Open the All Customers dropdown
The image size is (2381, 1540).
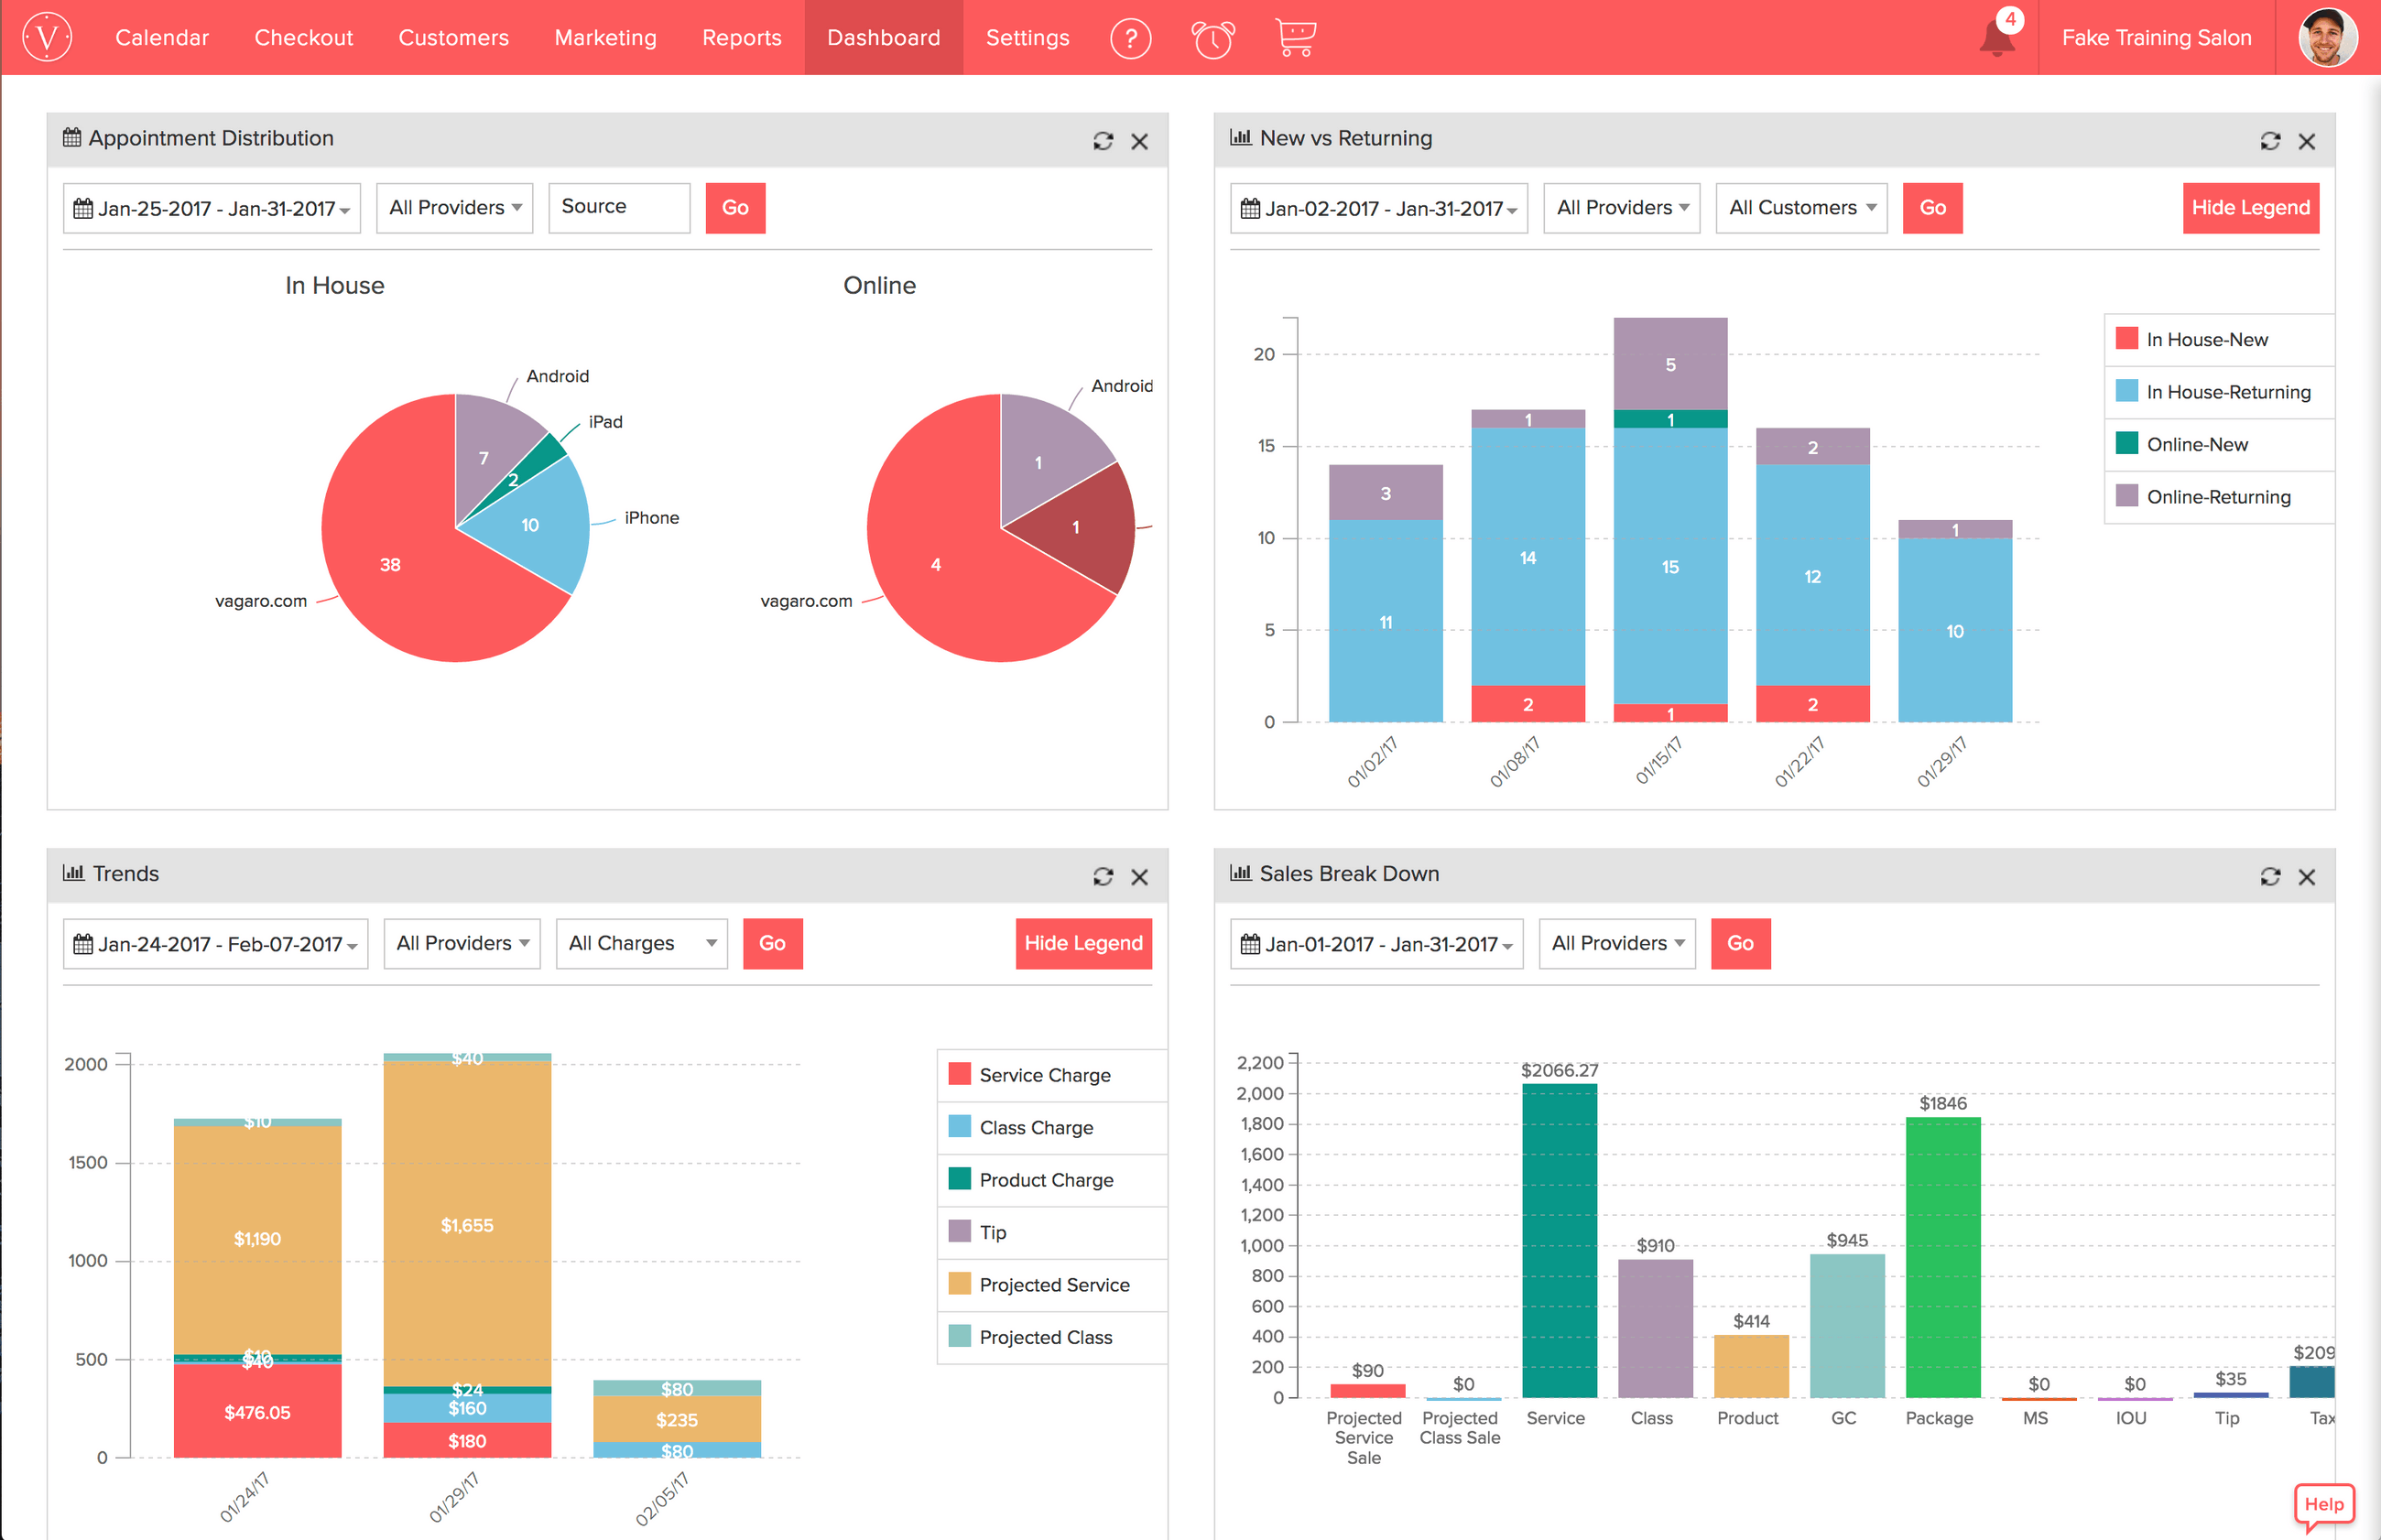pos(1800,207)
